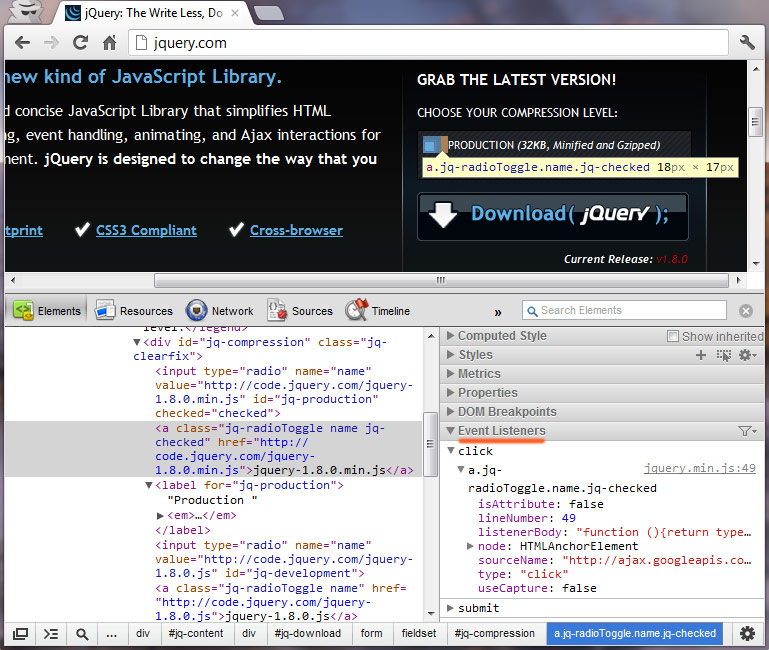Collapse the label for jq-production node
769x650 pixels.
tap(149, 485)
